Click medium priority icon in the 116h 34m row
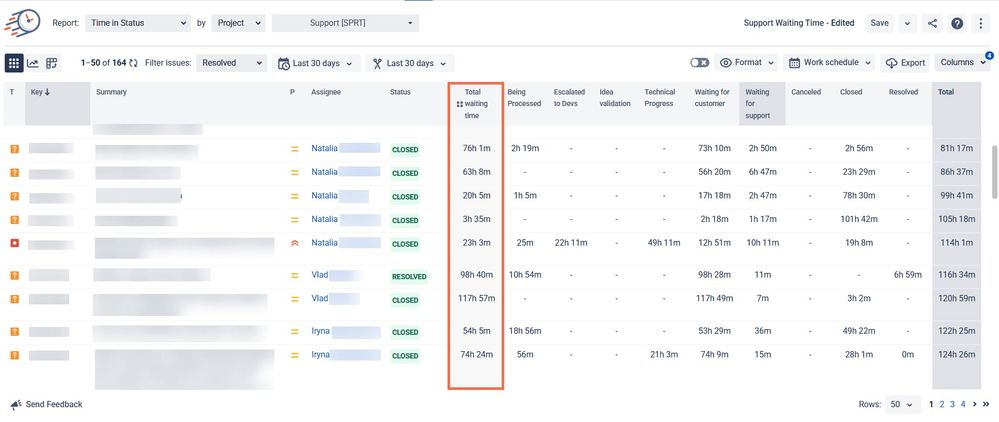 pyautogui.click(x=294, y=276)
